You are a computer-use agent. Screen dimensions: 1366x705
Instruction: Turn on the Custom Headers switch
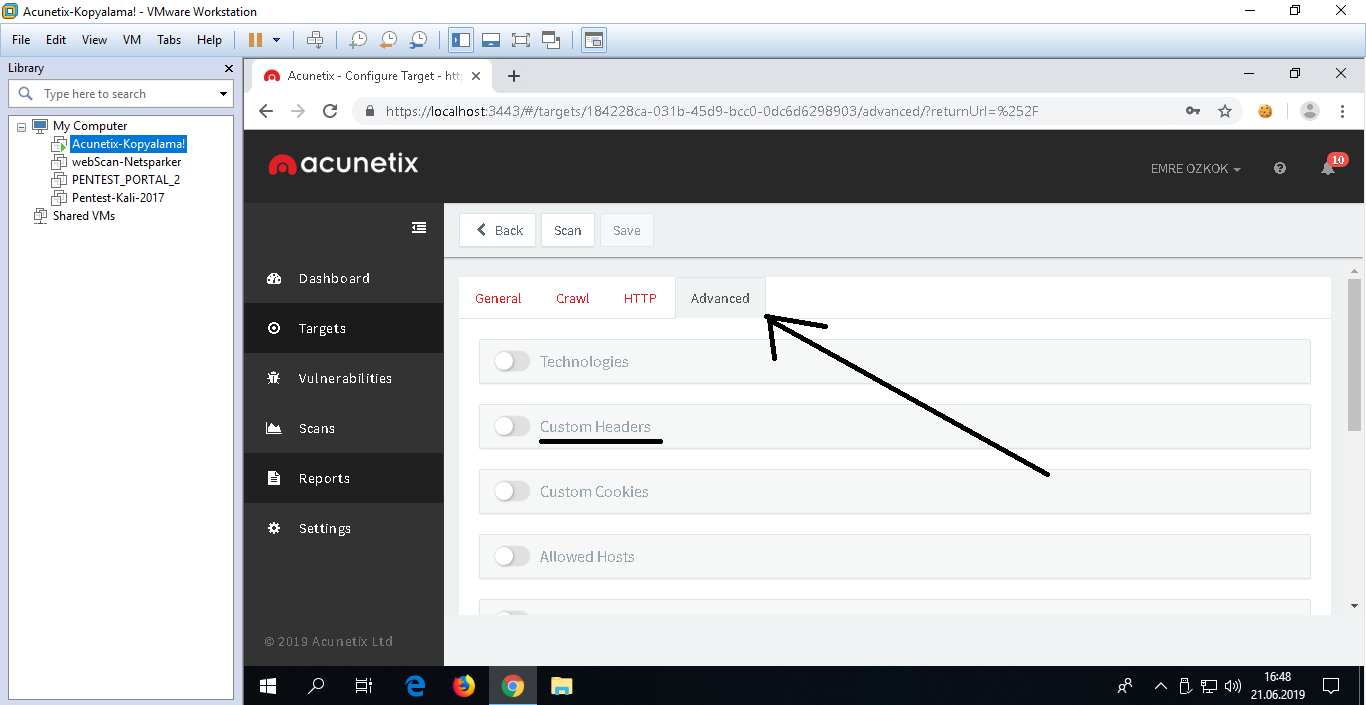(x=512, y=426)
